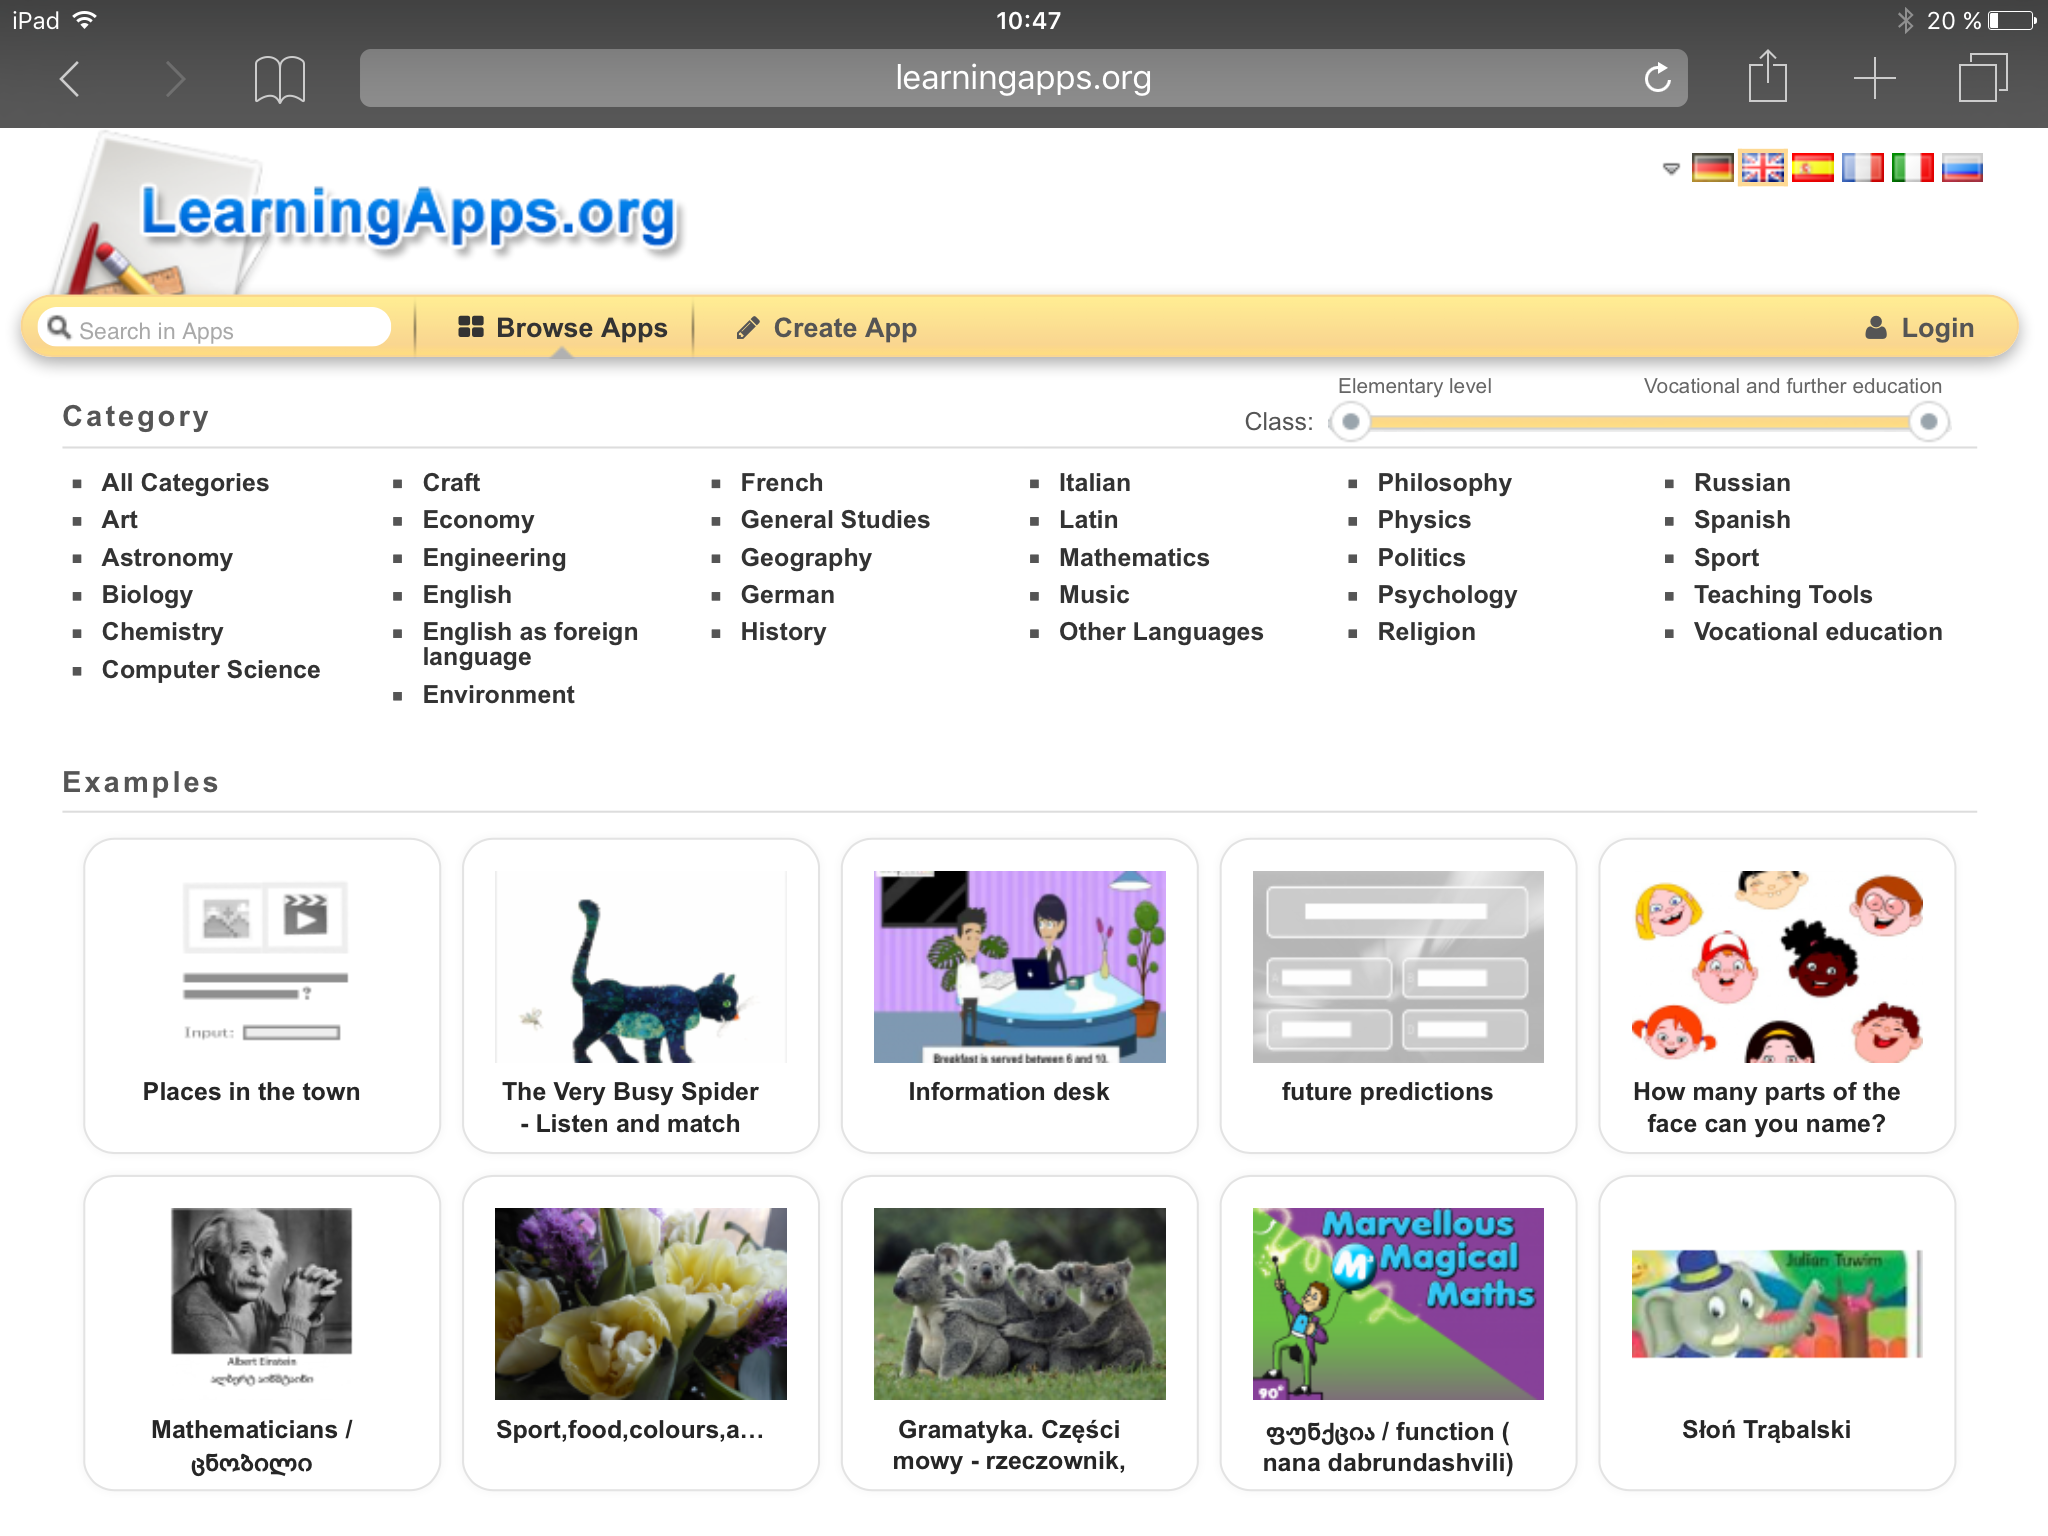
Task: Choose the Teaching Tools category
Action: tap(1783, 595)
